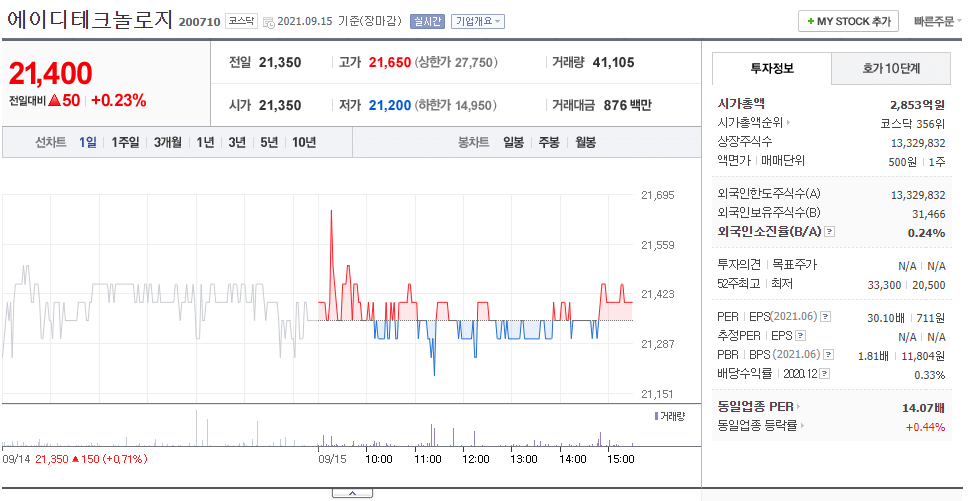The image size is (978, 501).
Task: Click the MY STOCK 추가 button
Action: (x=848, y=21)
